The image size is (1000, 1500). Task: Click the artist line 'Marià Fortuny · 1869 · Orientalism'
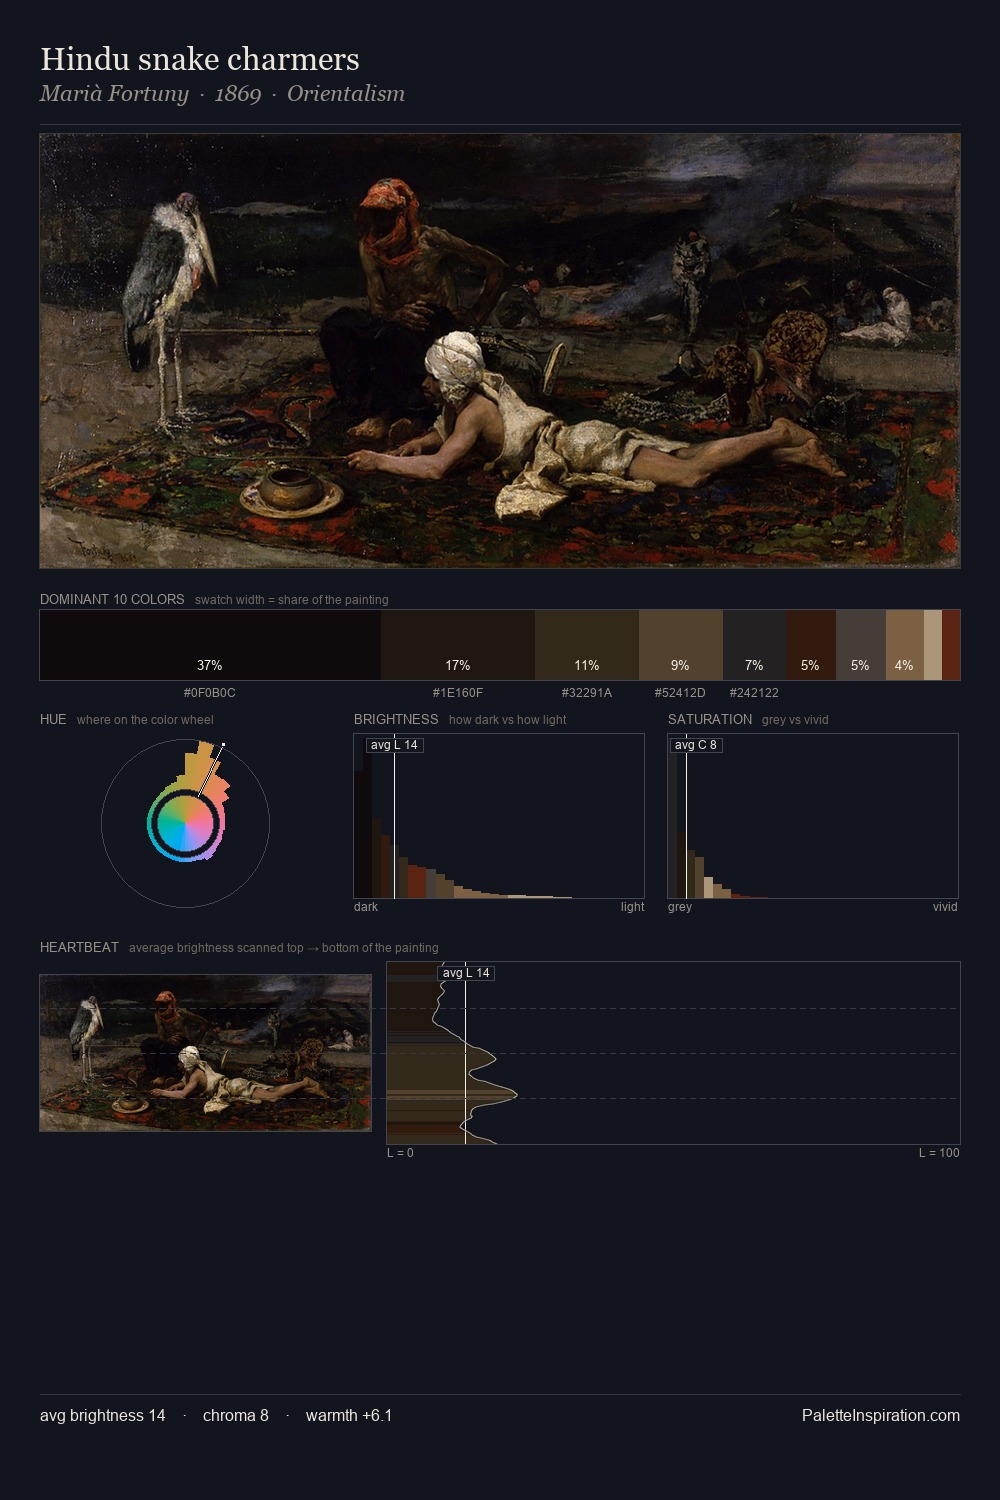click(x=222, y=94)
